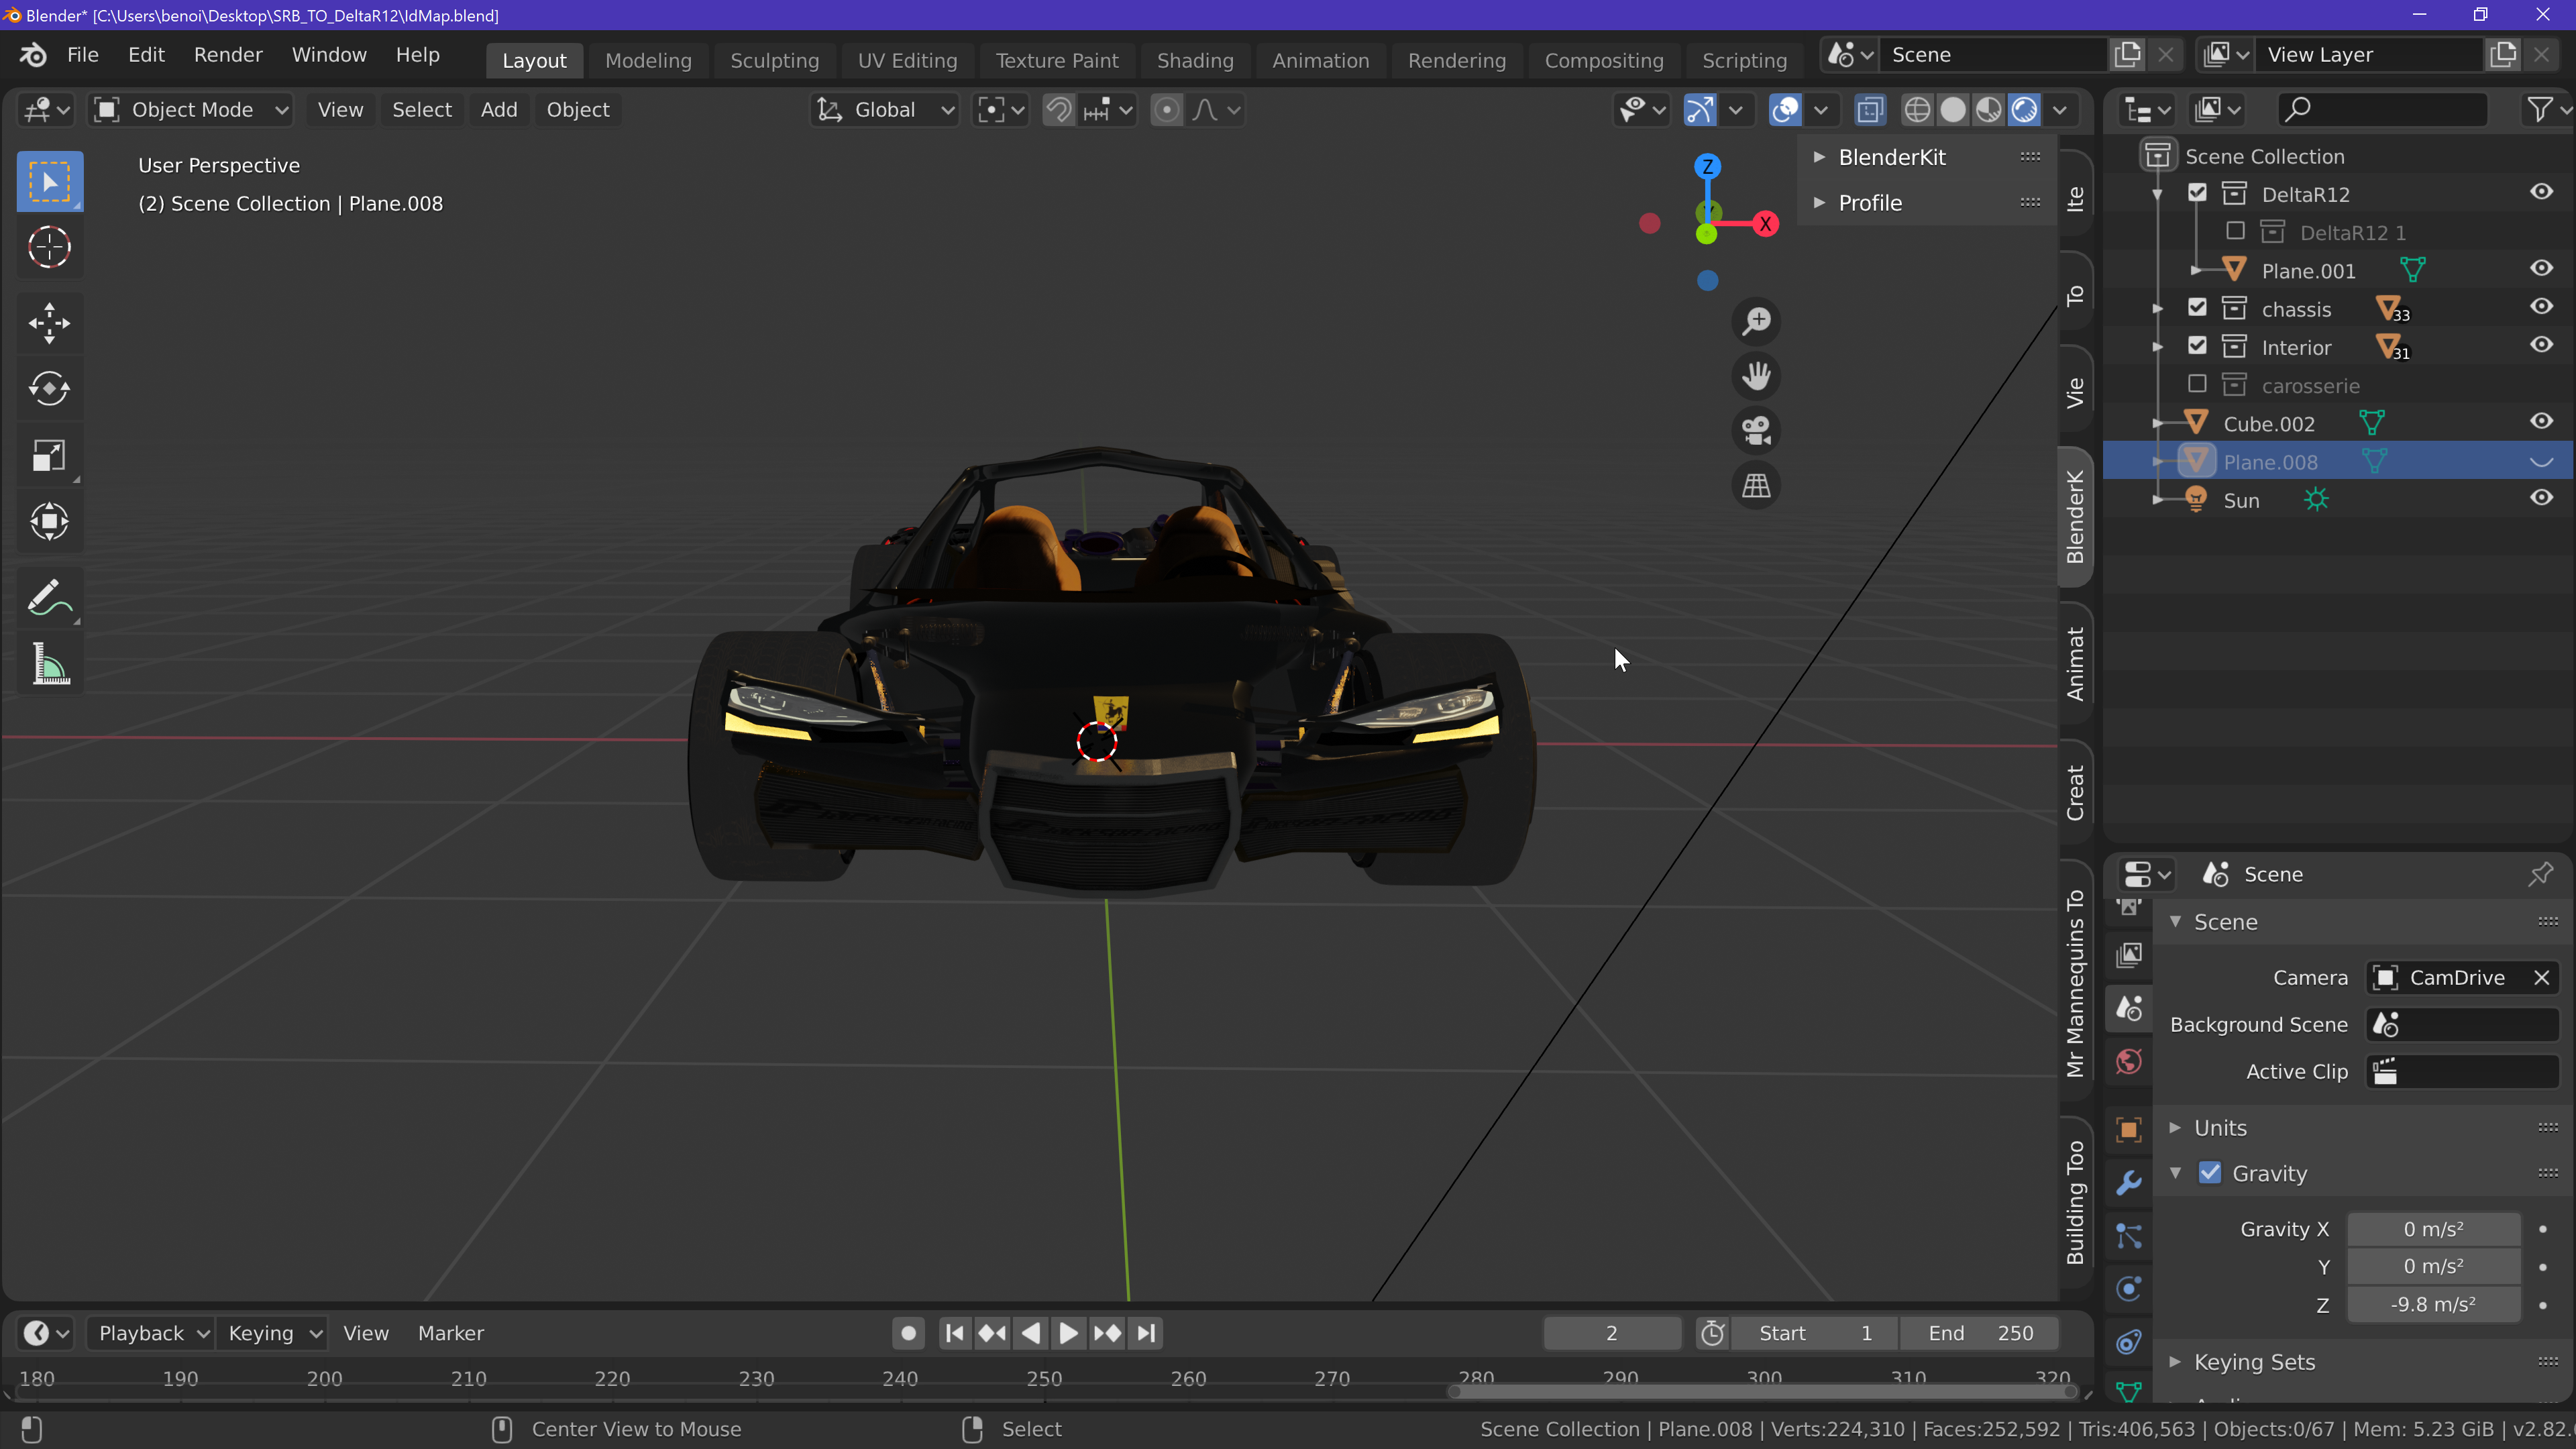Viewport: 2576px width, 1449px height.
Task: Click the End frame field
Action: 1979,1333
